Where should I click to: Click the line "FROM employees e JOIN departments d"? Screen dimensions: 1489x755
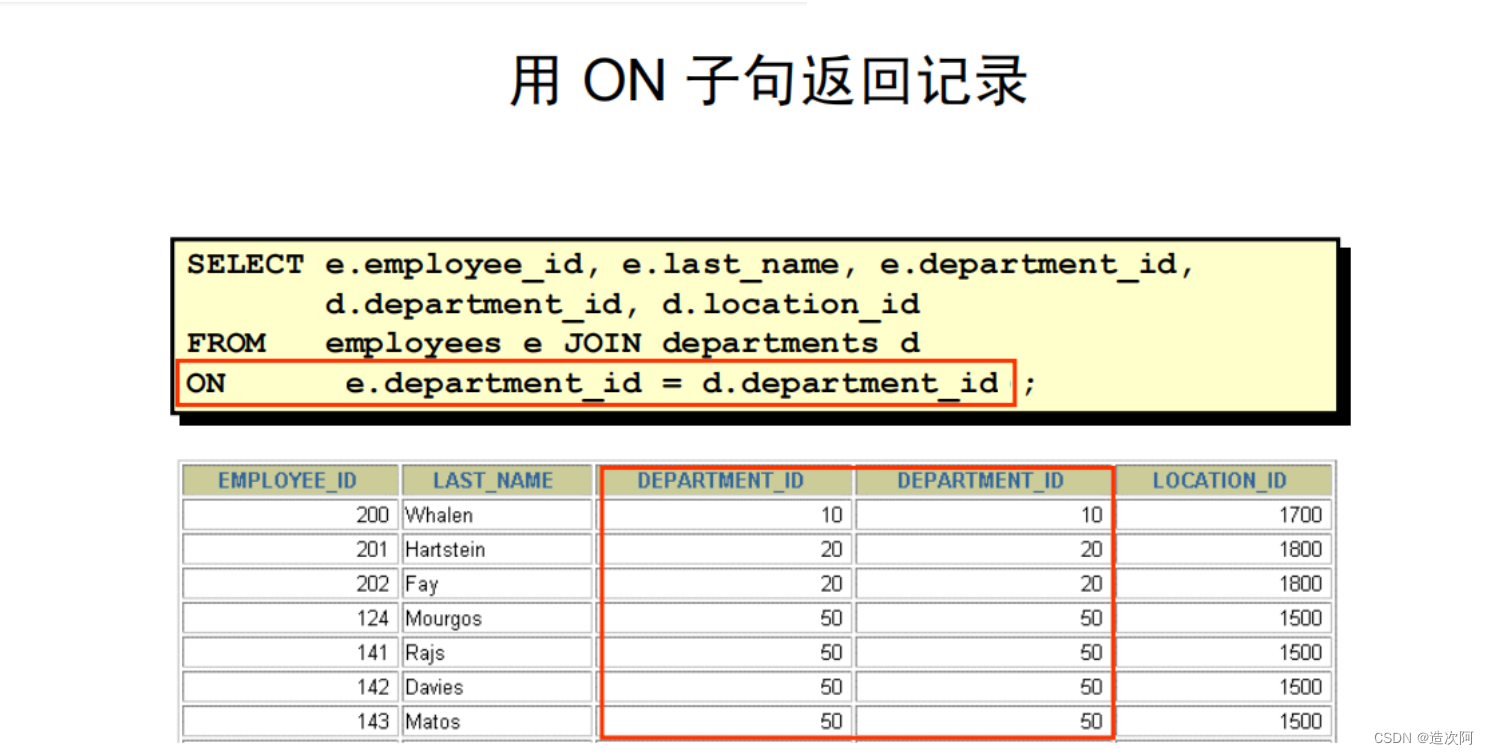[553, 344]
